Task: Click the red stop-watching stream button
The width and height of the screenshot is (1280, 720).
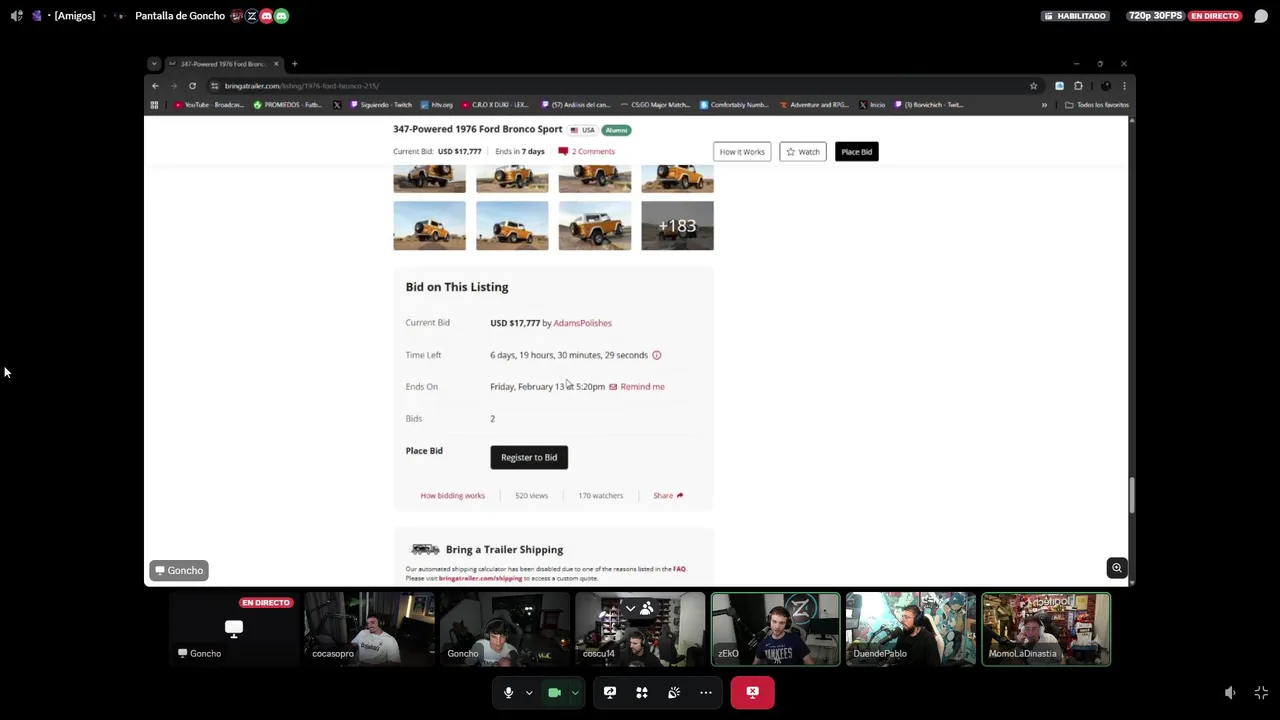Action: (752, 692)
